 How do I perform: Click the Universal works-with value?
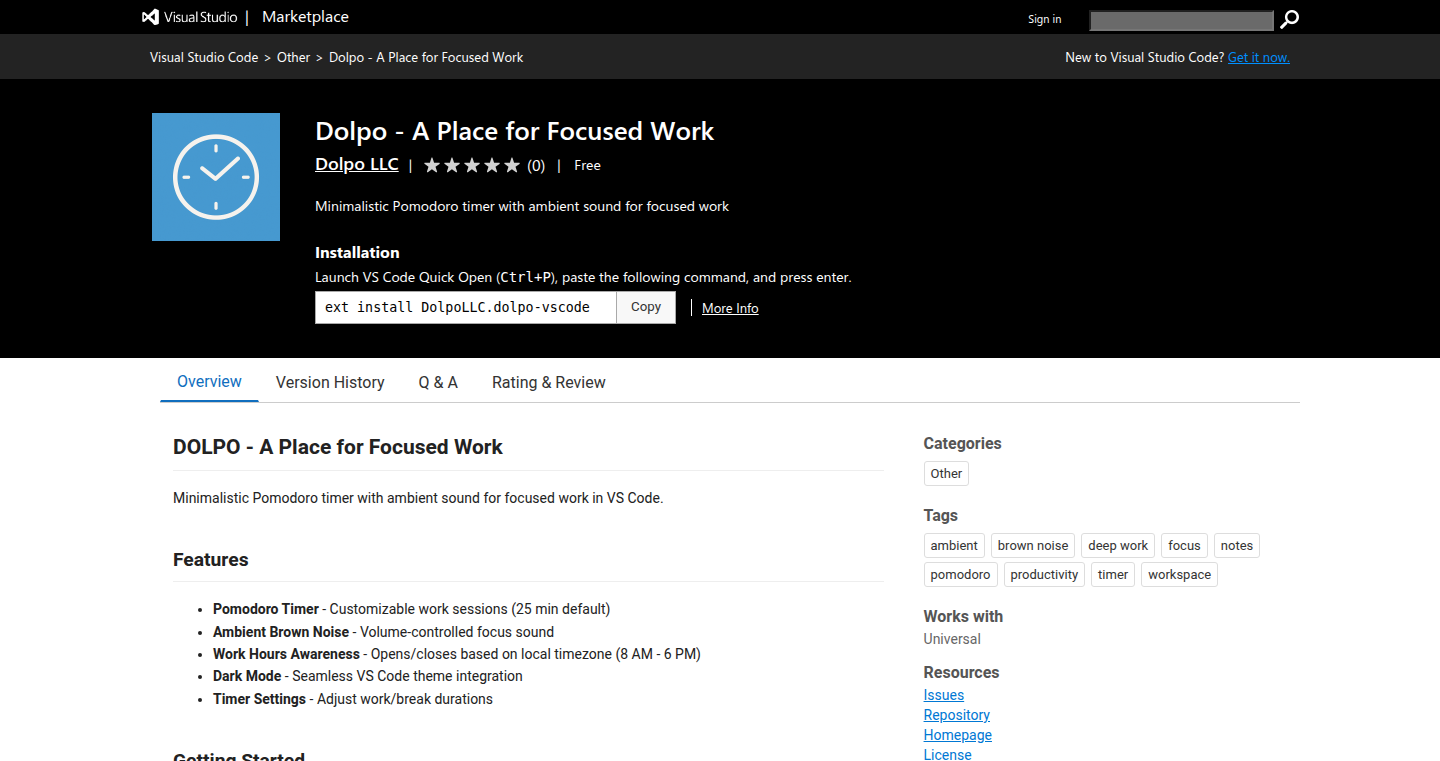pos(952,639)
